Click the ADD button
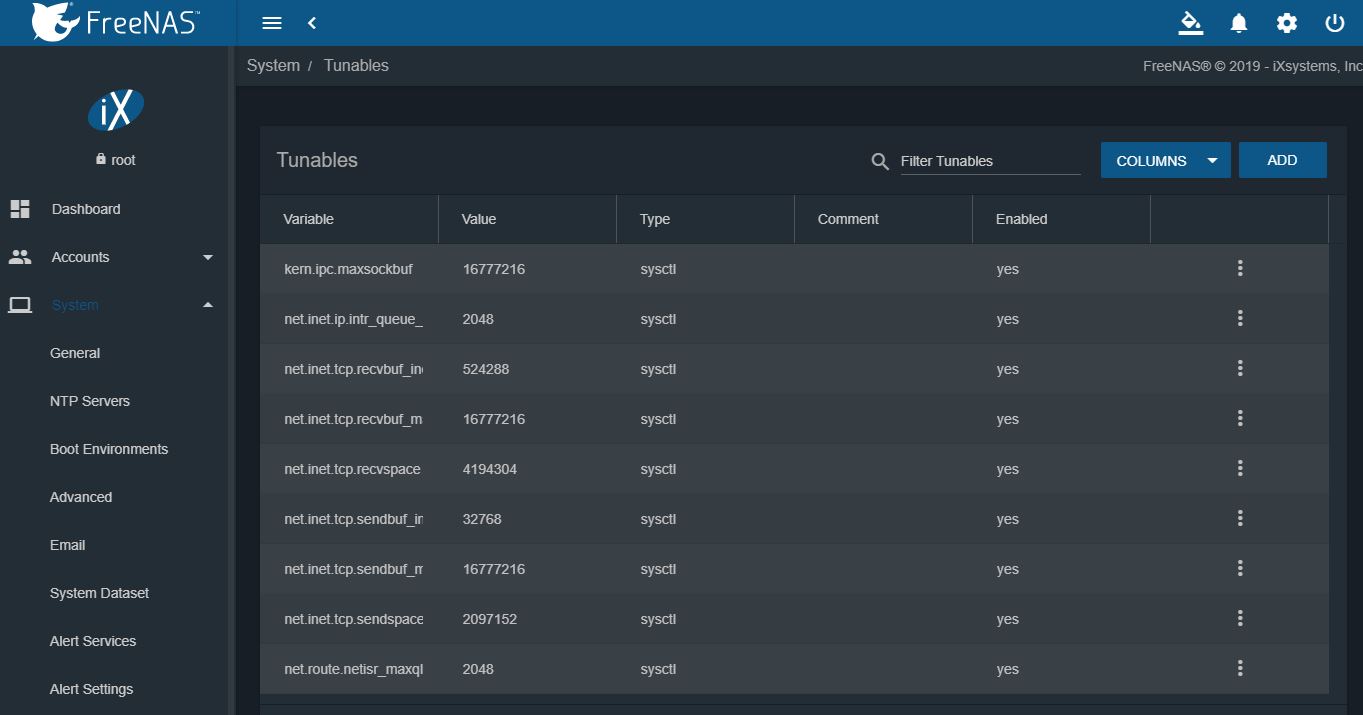Viewport: 1363px width, 715px height. tap(1282, 160)
